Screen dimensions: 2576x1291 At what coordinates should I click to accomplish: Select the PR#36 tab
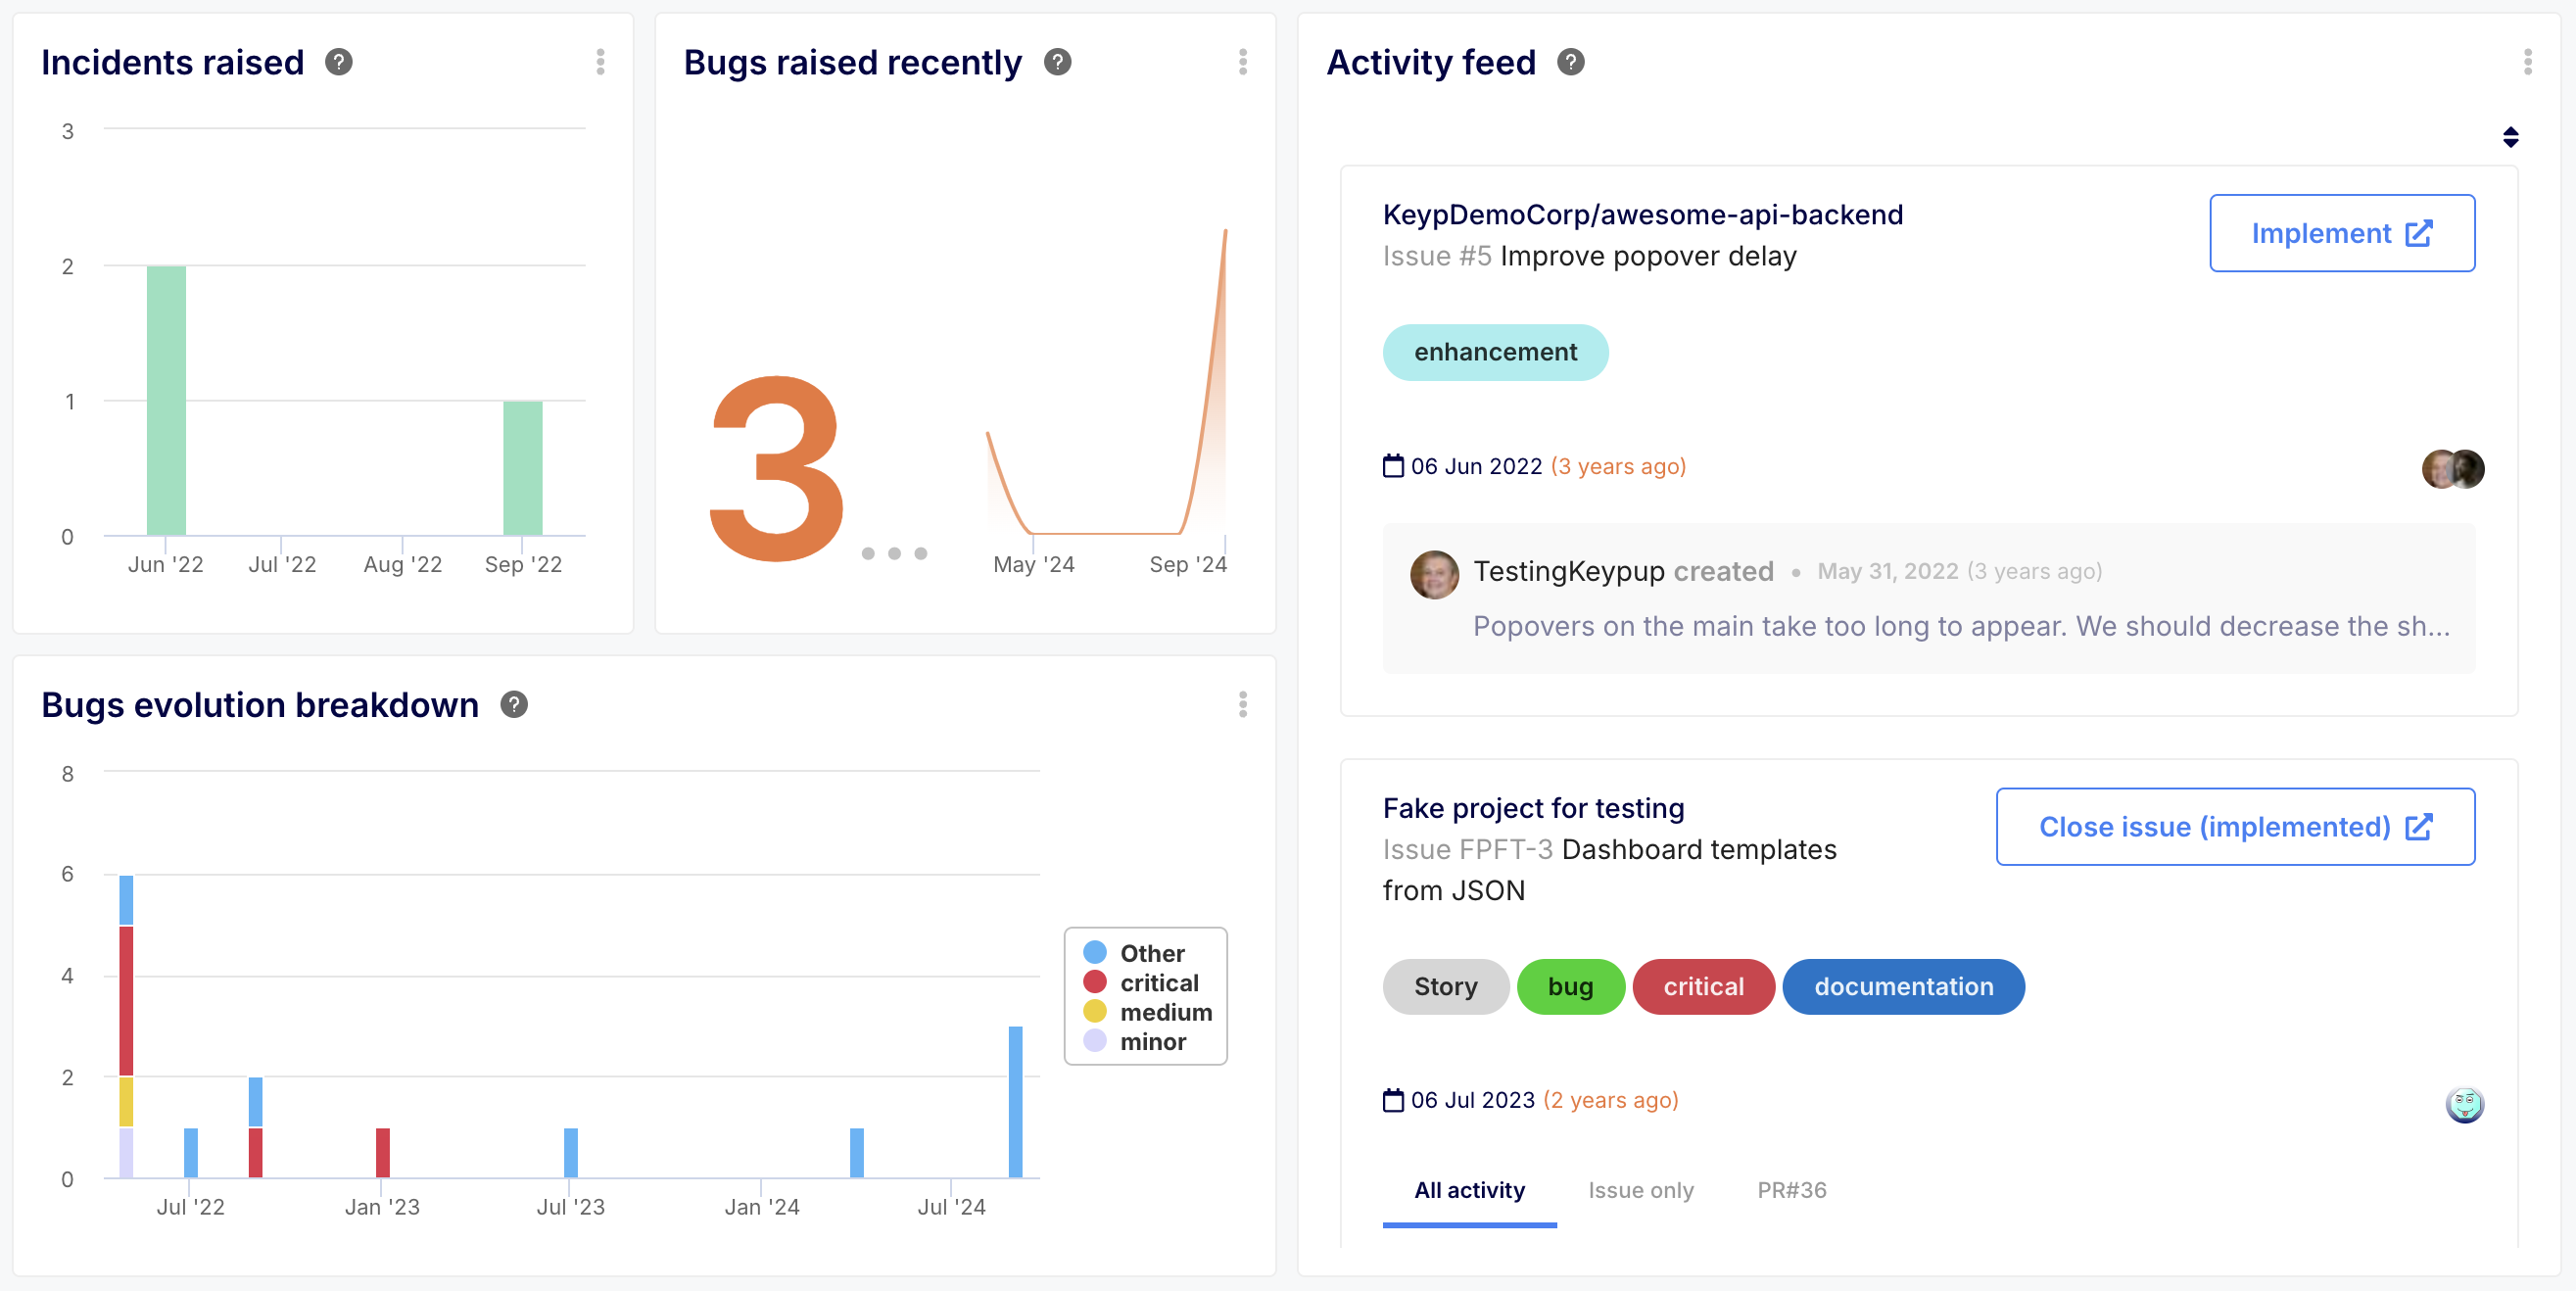pyautogui.click(x=1791, y=1189)
